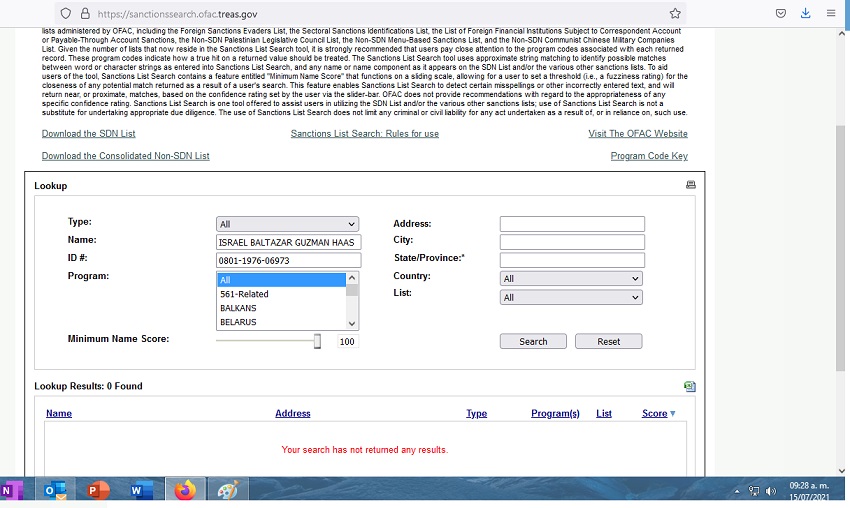The width and height of the screenshot is (850, 508).
Task: Export results with the Excel icon
Action: (x=689, y=386)
